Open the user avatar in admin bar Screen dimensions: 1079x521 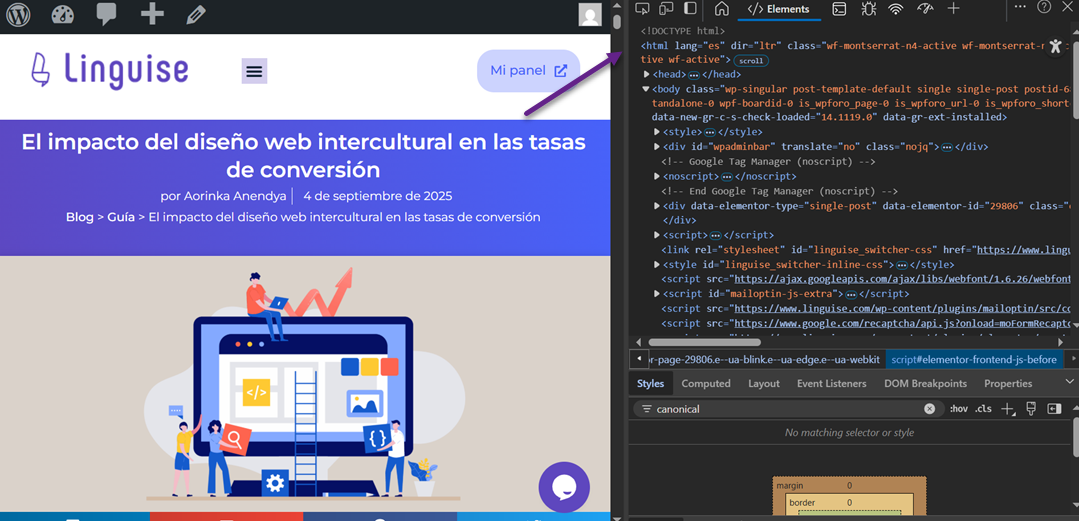590,15
